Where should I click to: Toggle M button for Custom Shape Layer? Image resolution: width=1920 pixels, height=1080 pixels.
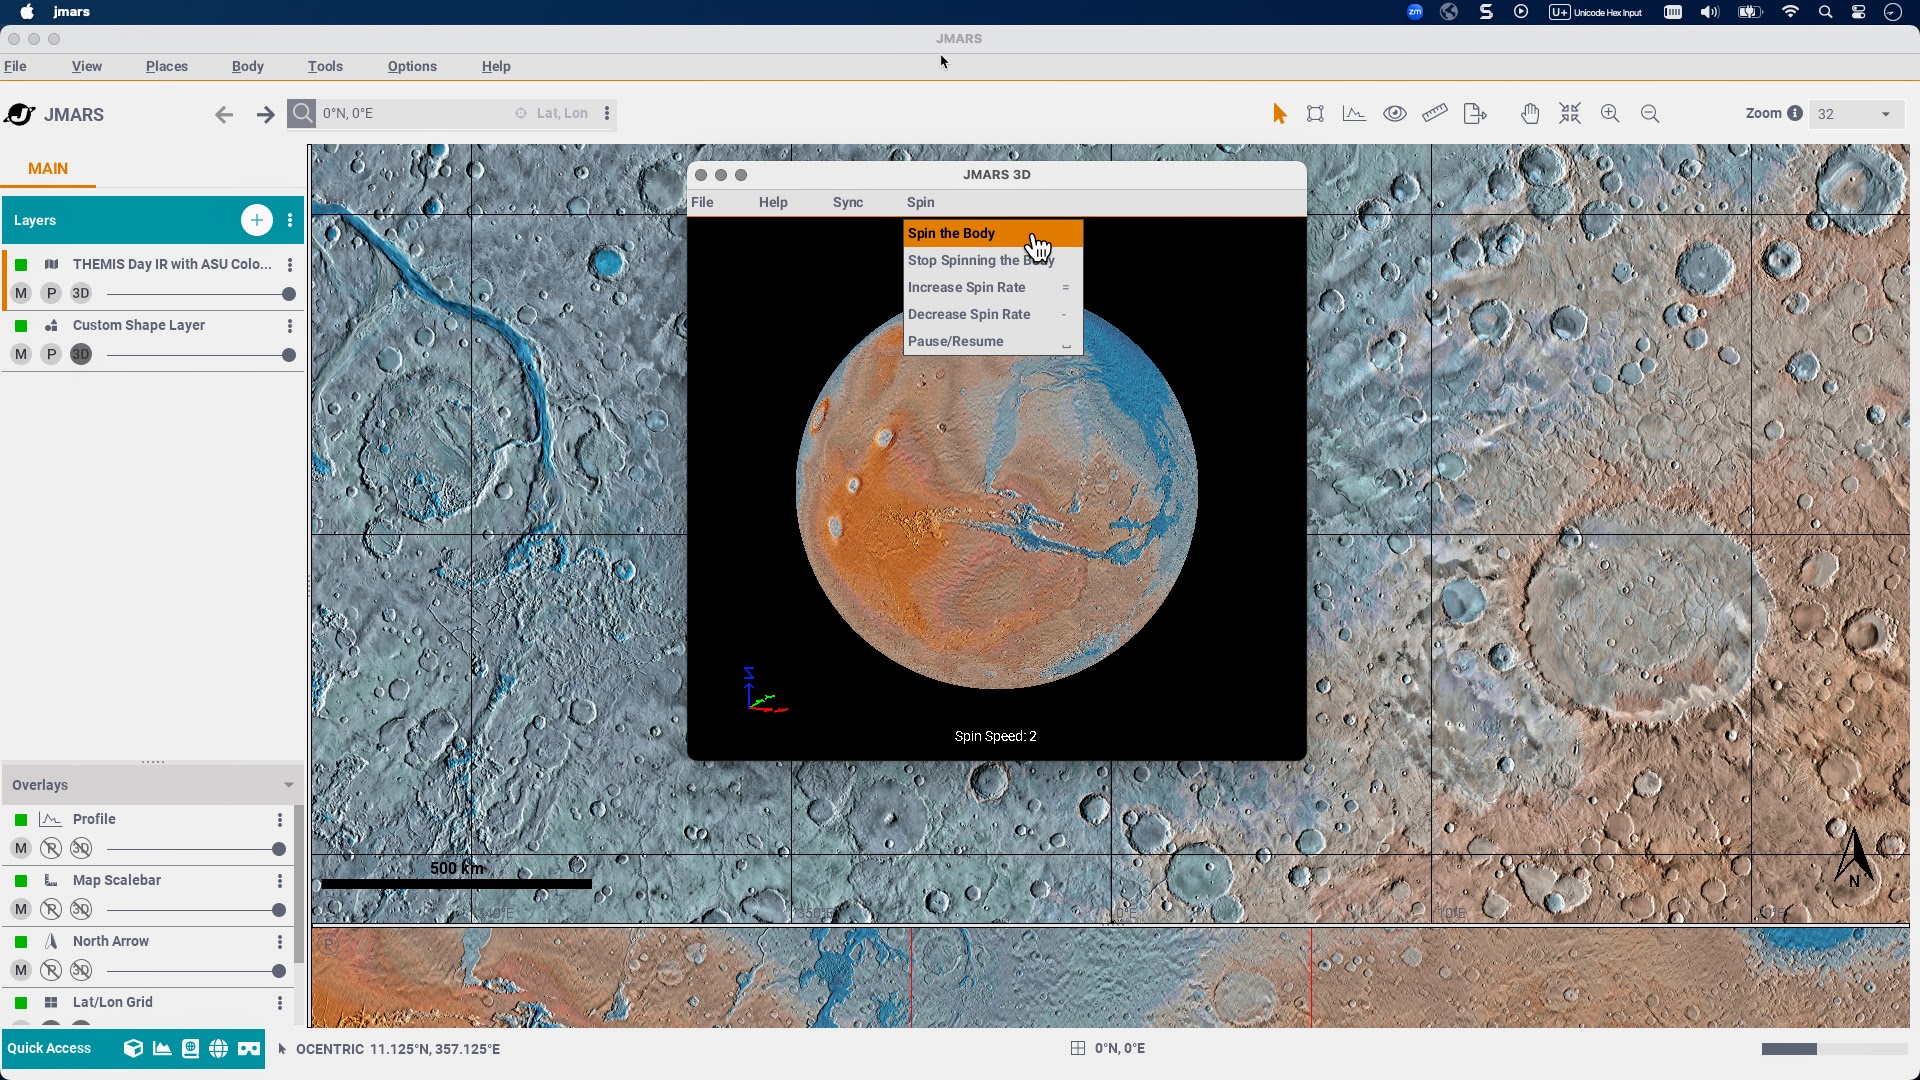click(x=21, y=354)
